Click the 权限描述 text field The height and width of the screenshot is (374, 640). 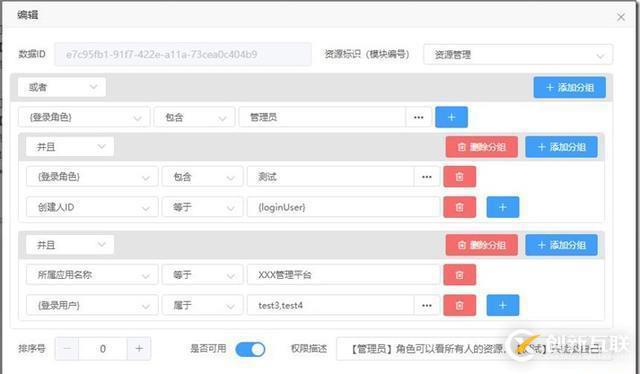[474, 349]
